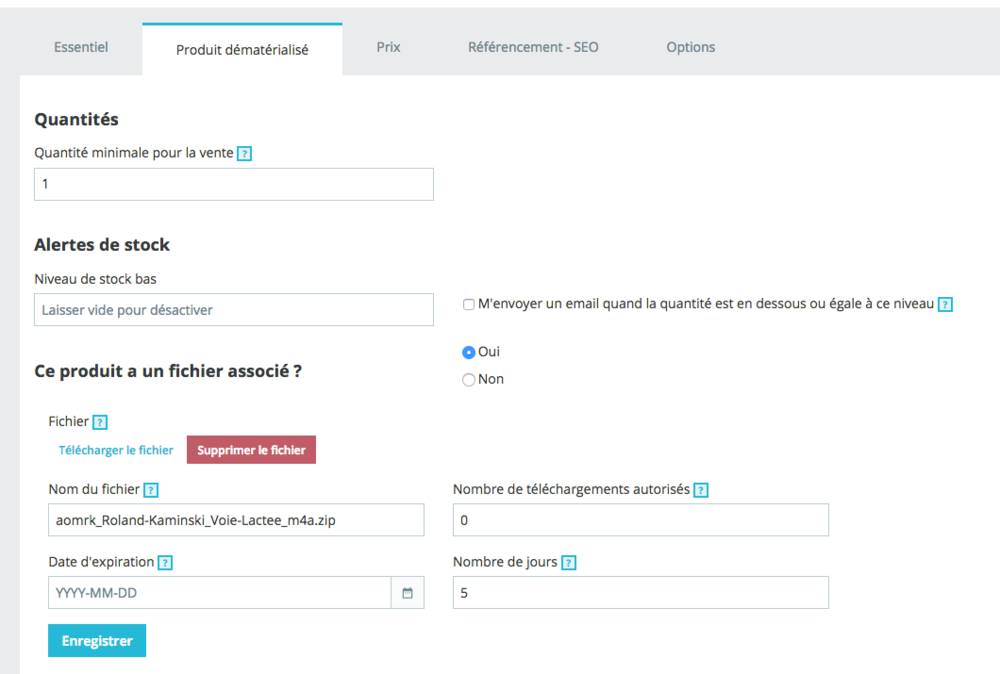Enable the low stock email notification checkbox
The height and width of the screenshot is (674, 1000).
pyautogui.click(x=469, y=304)
